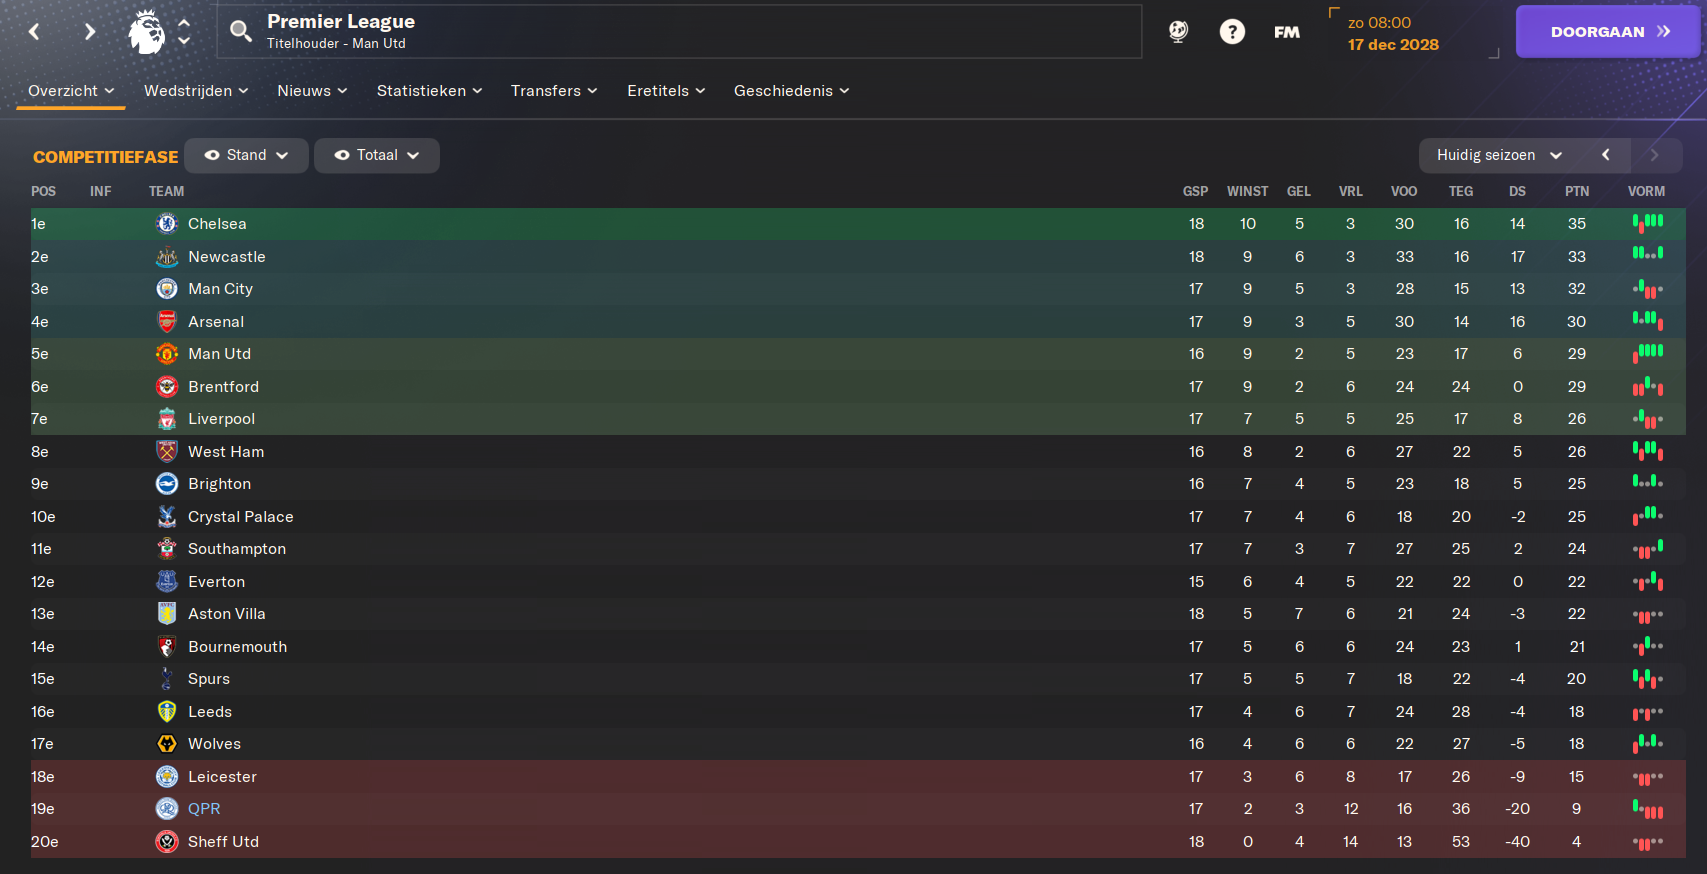Click the Chelsea club badge
The image size is (1707, 874).
[167, 224]
